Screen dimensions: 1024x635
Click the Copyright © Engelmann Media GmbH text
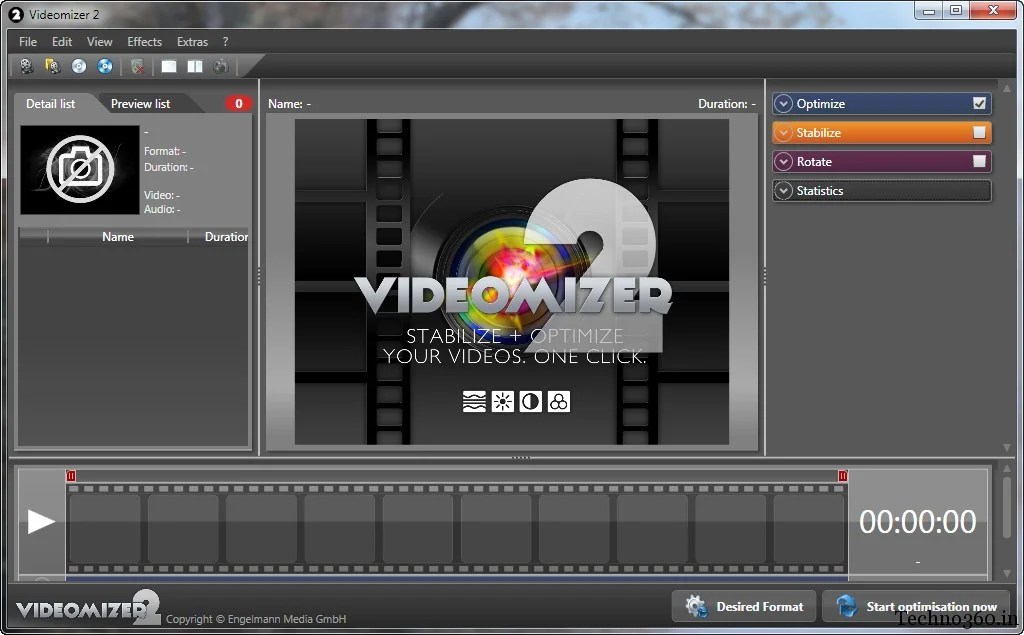tap(256, 619)
